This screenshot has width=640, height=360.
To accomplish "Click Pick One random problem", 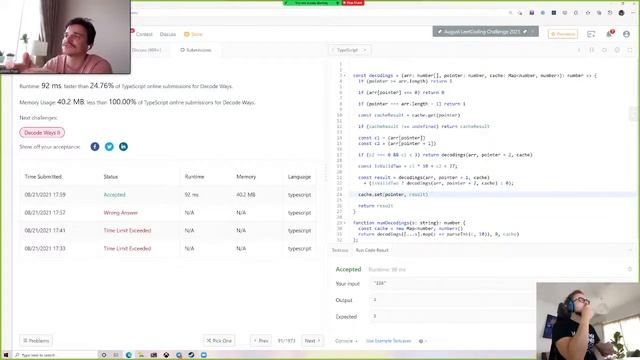I will 219,340.
